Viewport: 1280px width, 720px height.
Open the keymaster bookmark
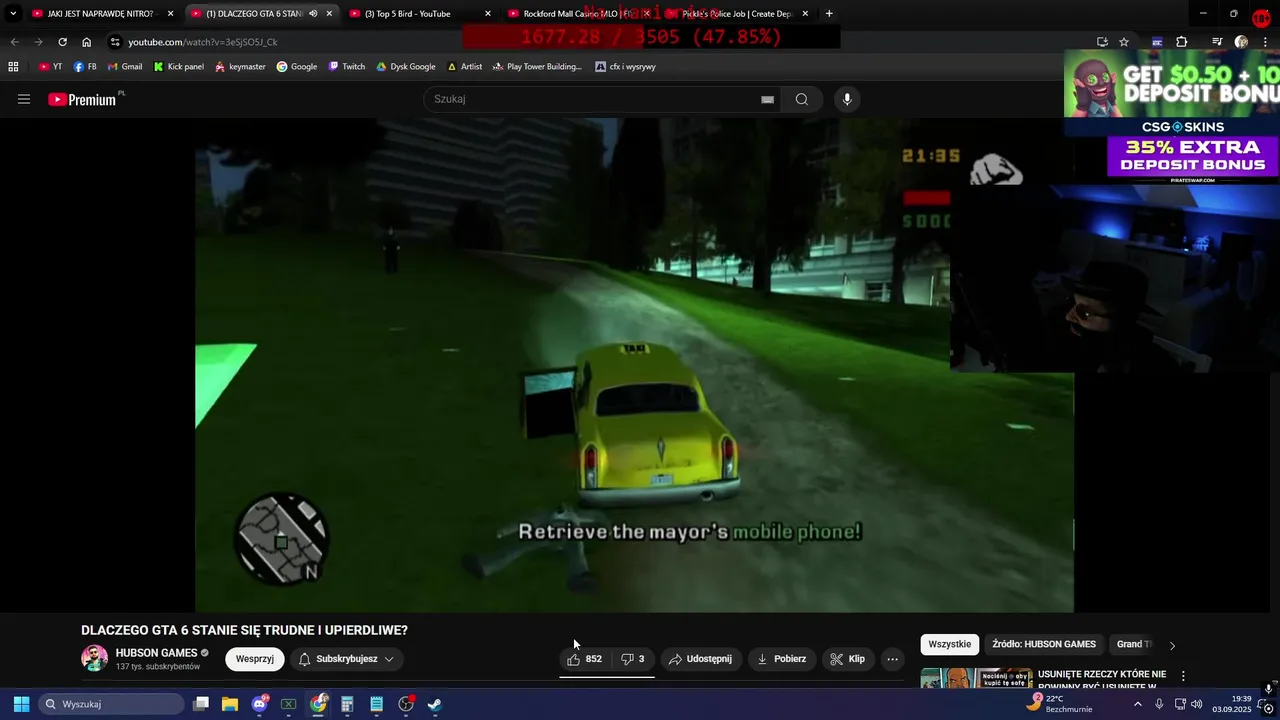[240, 67]
